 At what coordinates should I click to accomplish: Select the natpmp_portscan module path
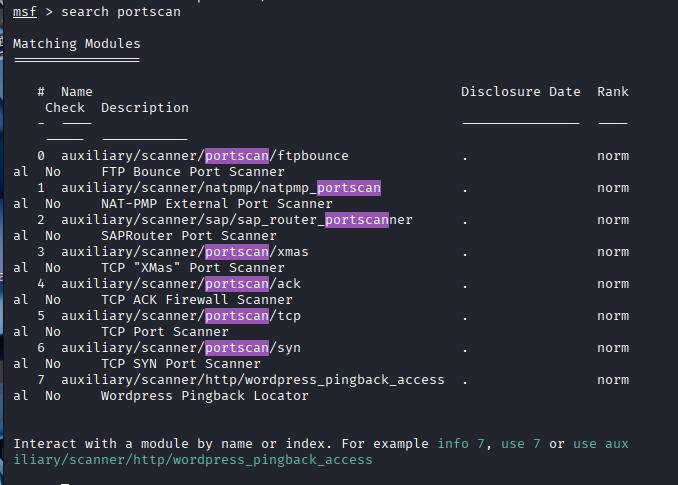[x=220, y=188]
